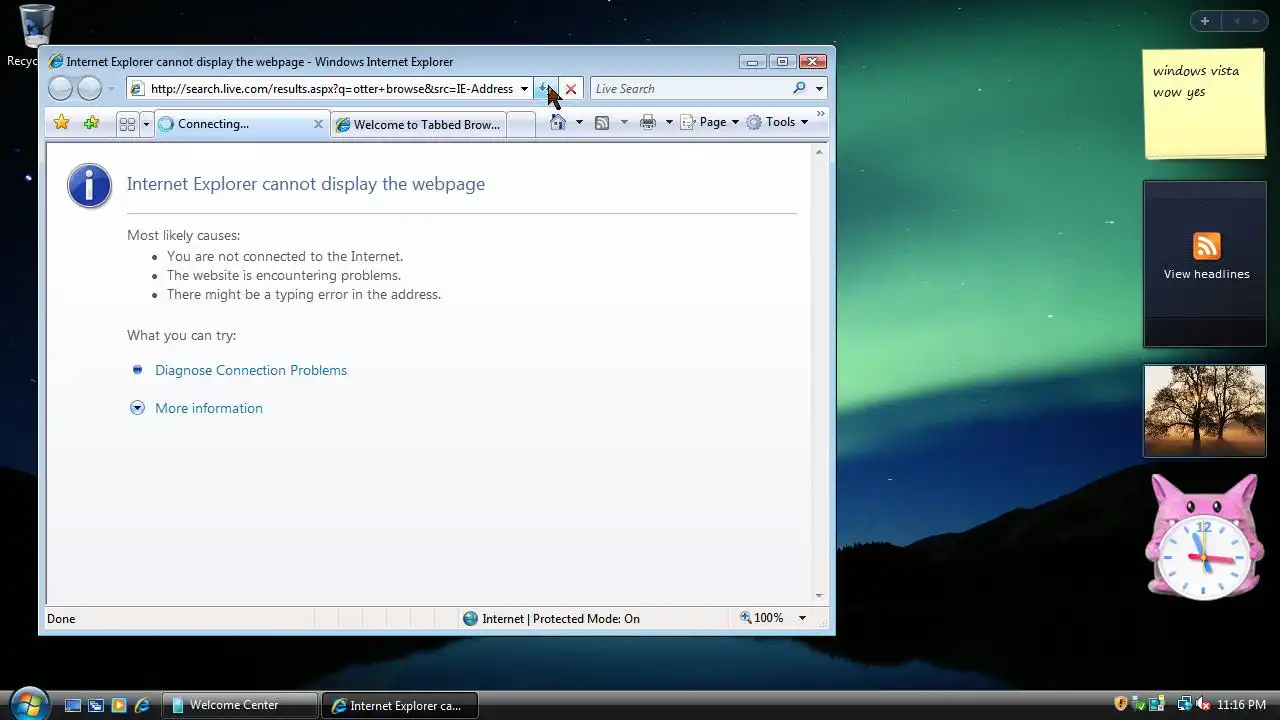Click Show Desktop in Quick Launch
Screen dimensions: 1280x720
pyautogui.click(x=73, y=705)
